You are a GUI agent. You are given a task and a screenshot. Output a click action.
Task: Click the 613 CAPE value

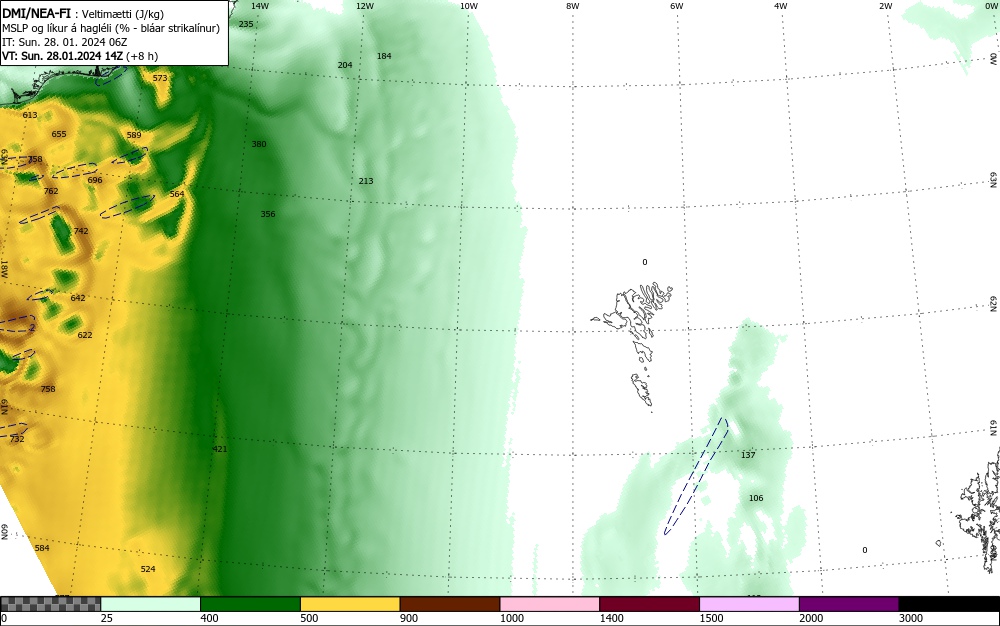[30, 115]
